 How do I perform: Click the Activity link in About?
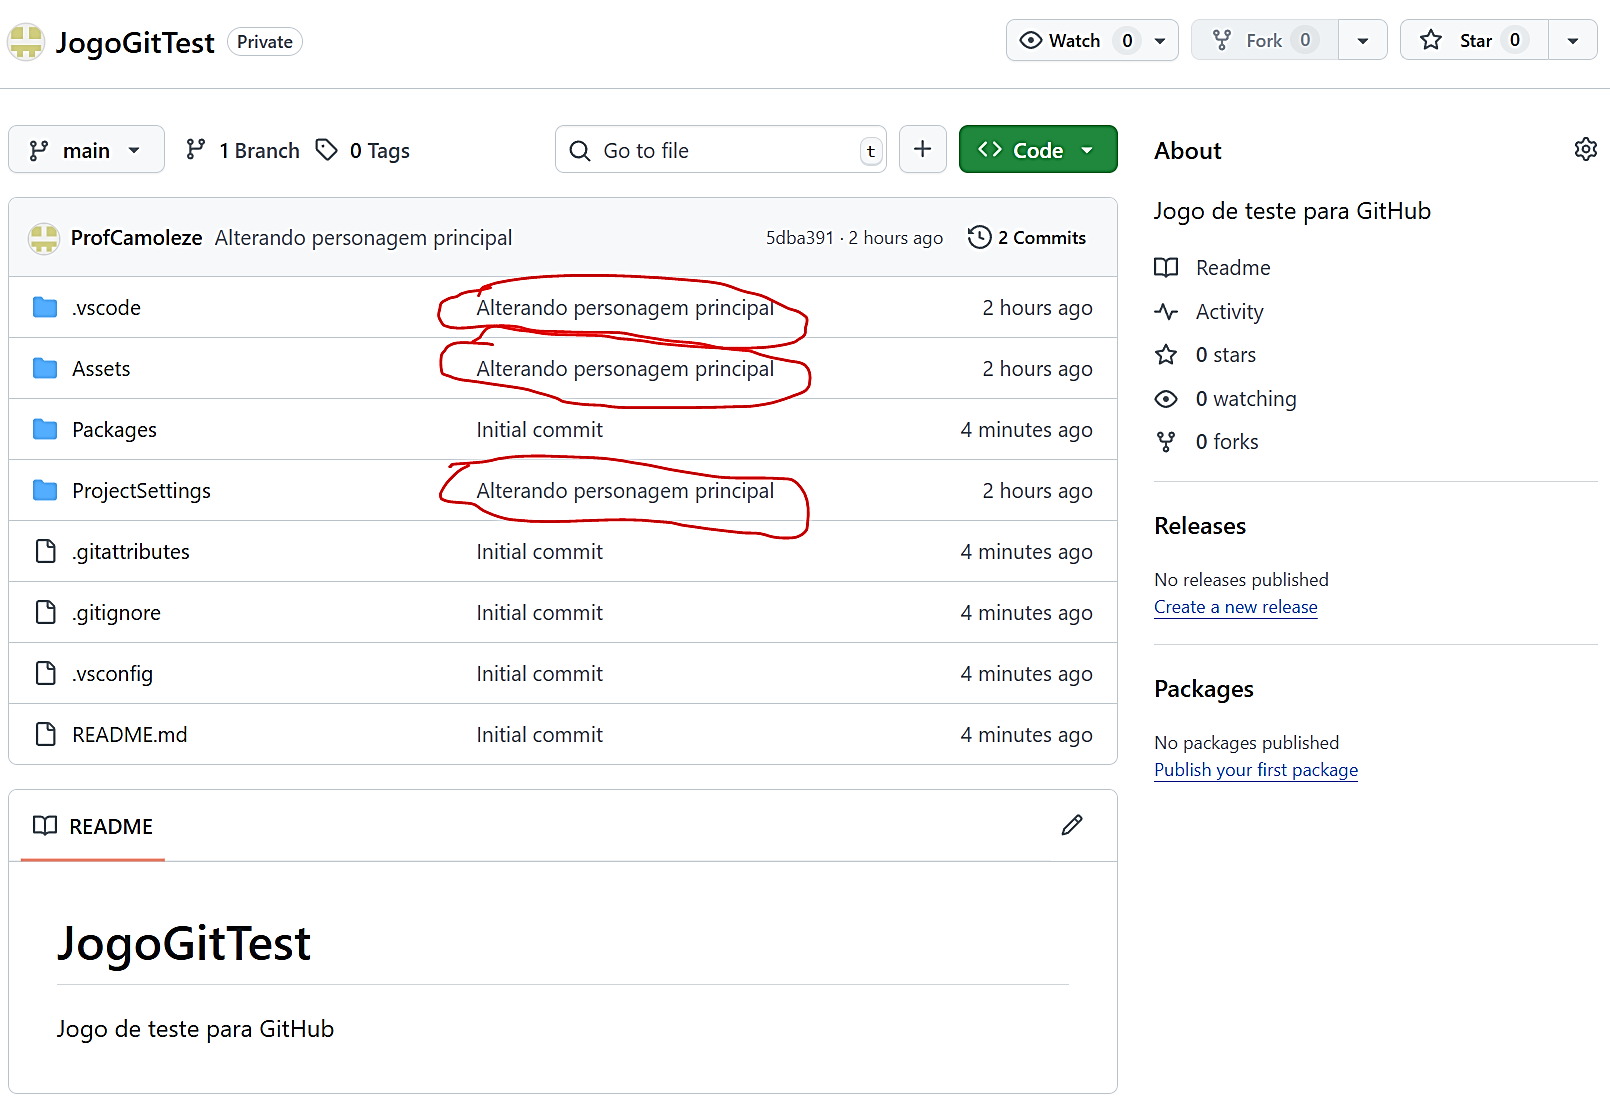coord(1229,312)
